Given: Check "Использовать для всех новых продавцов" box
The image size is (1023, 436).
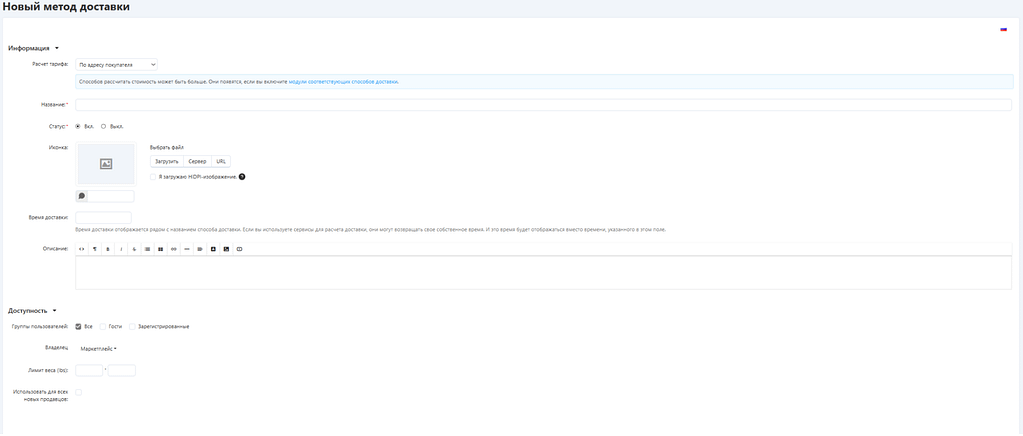Looking at the screenshot, I should coord(79,392).
